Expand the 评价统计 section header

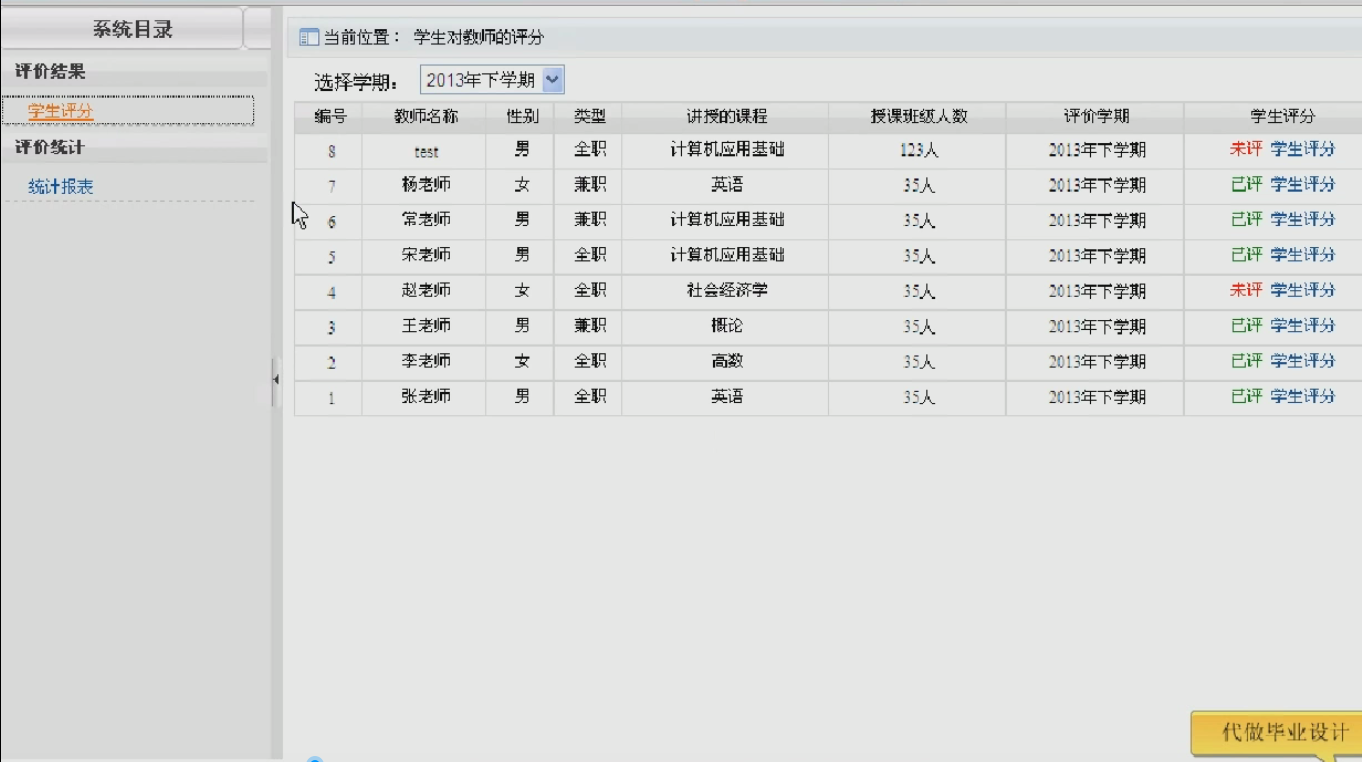tap(50, 148)
